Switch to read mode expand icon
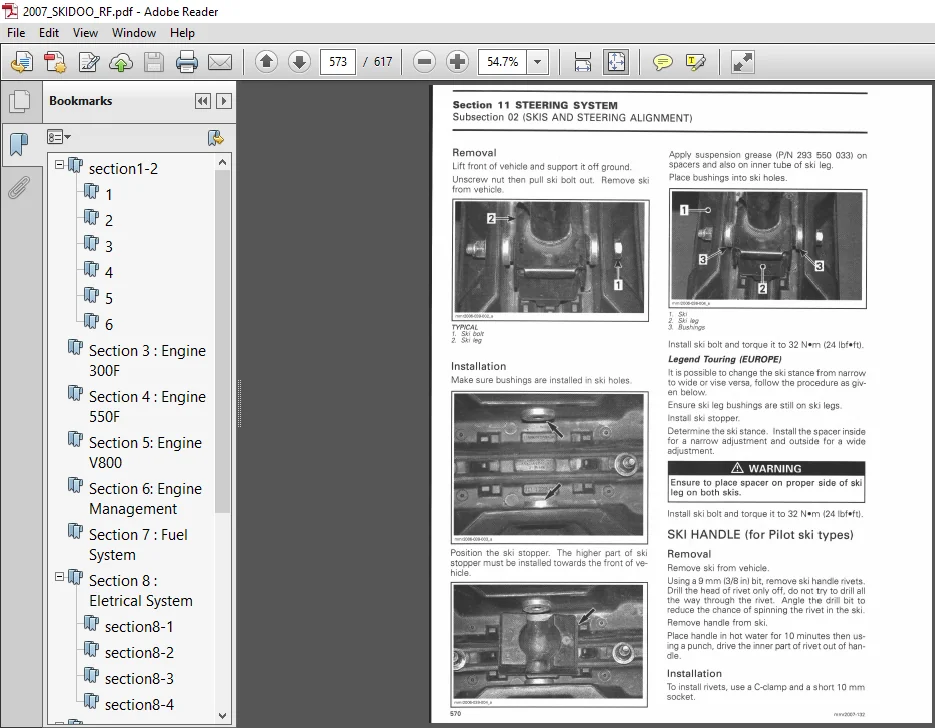 tap(742, 62)
